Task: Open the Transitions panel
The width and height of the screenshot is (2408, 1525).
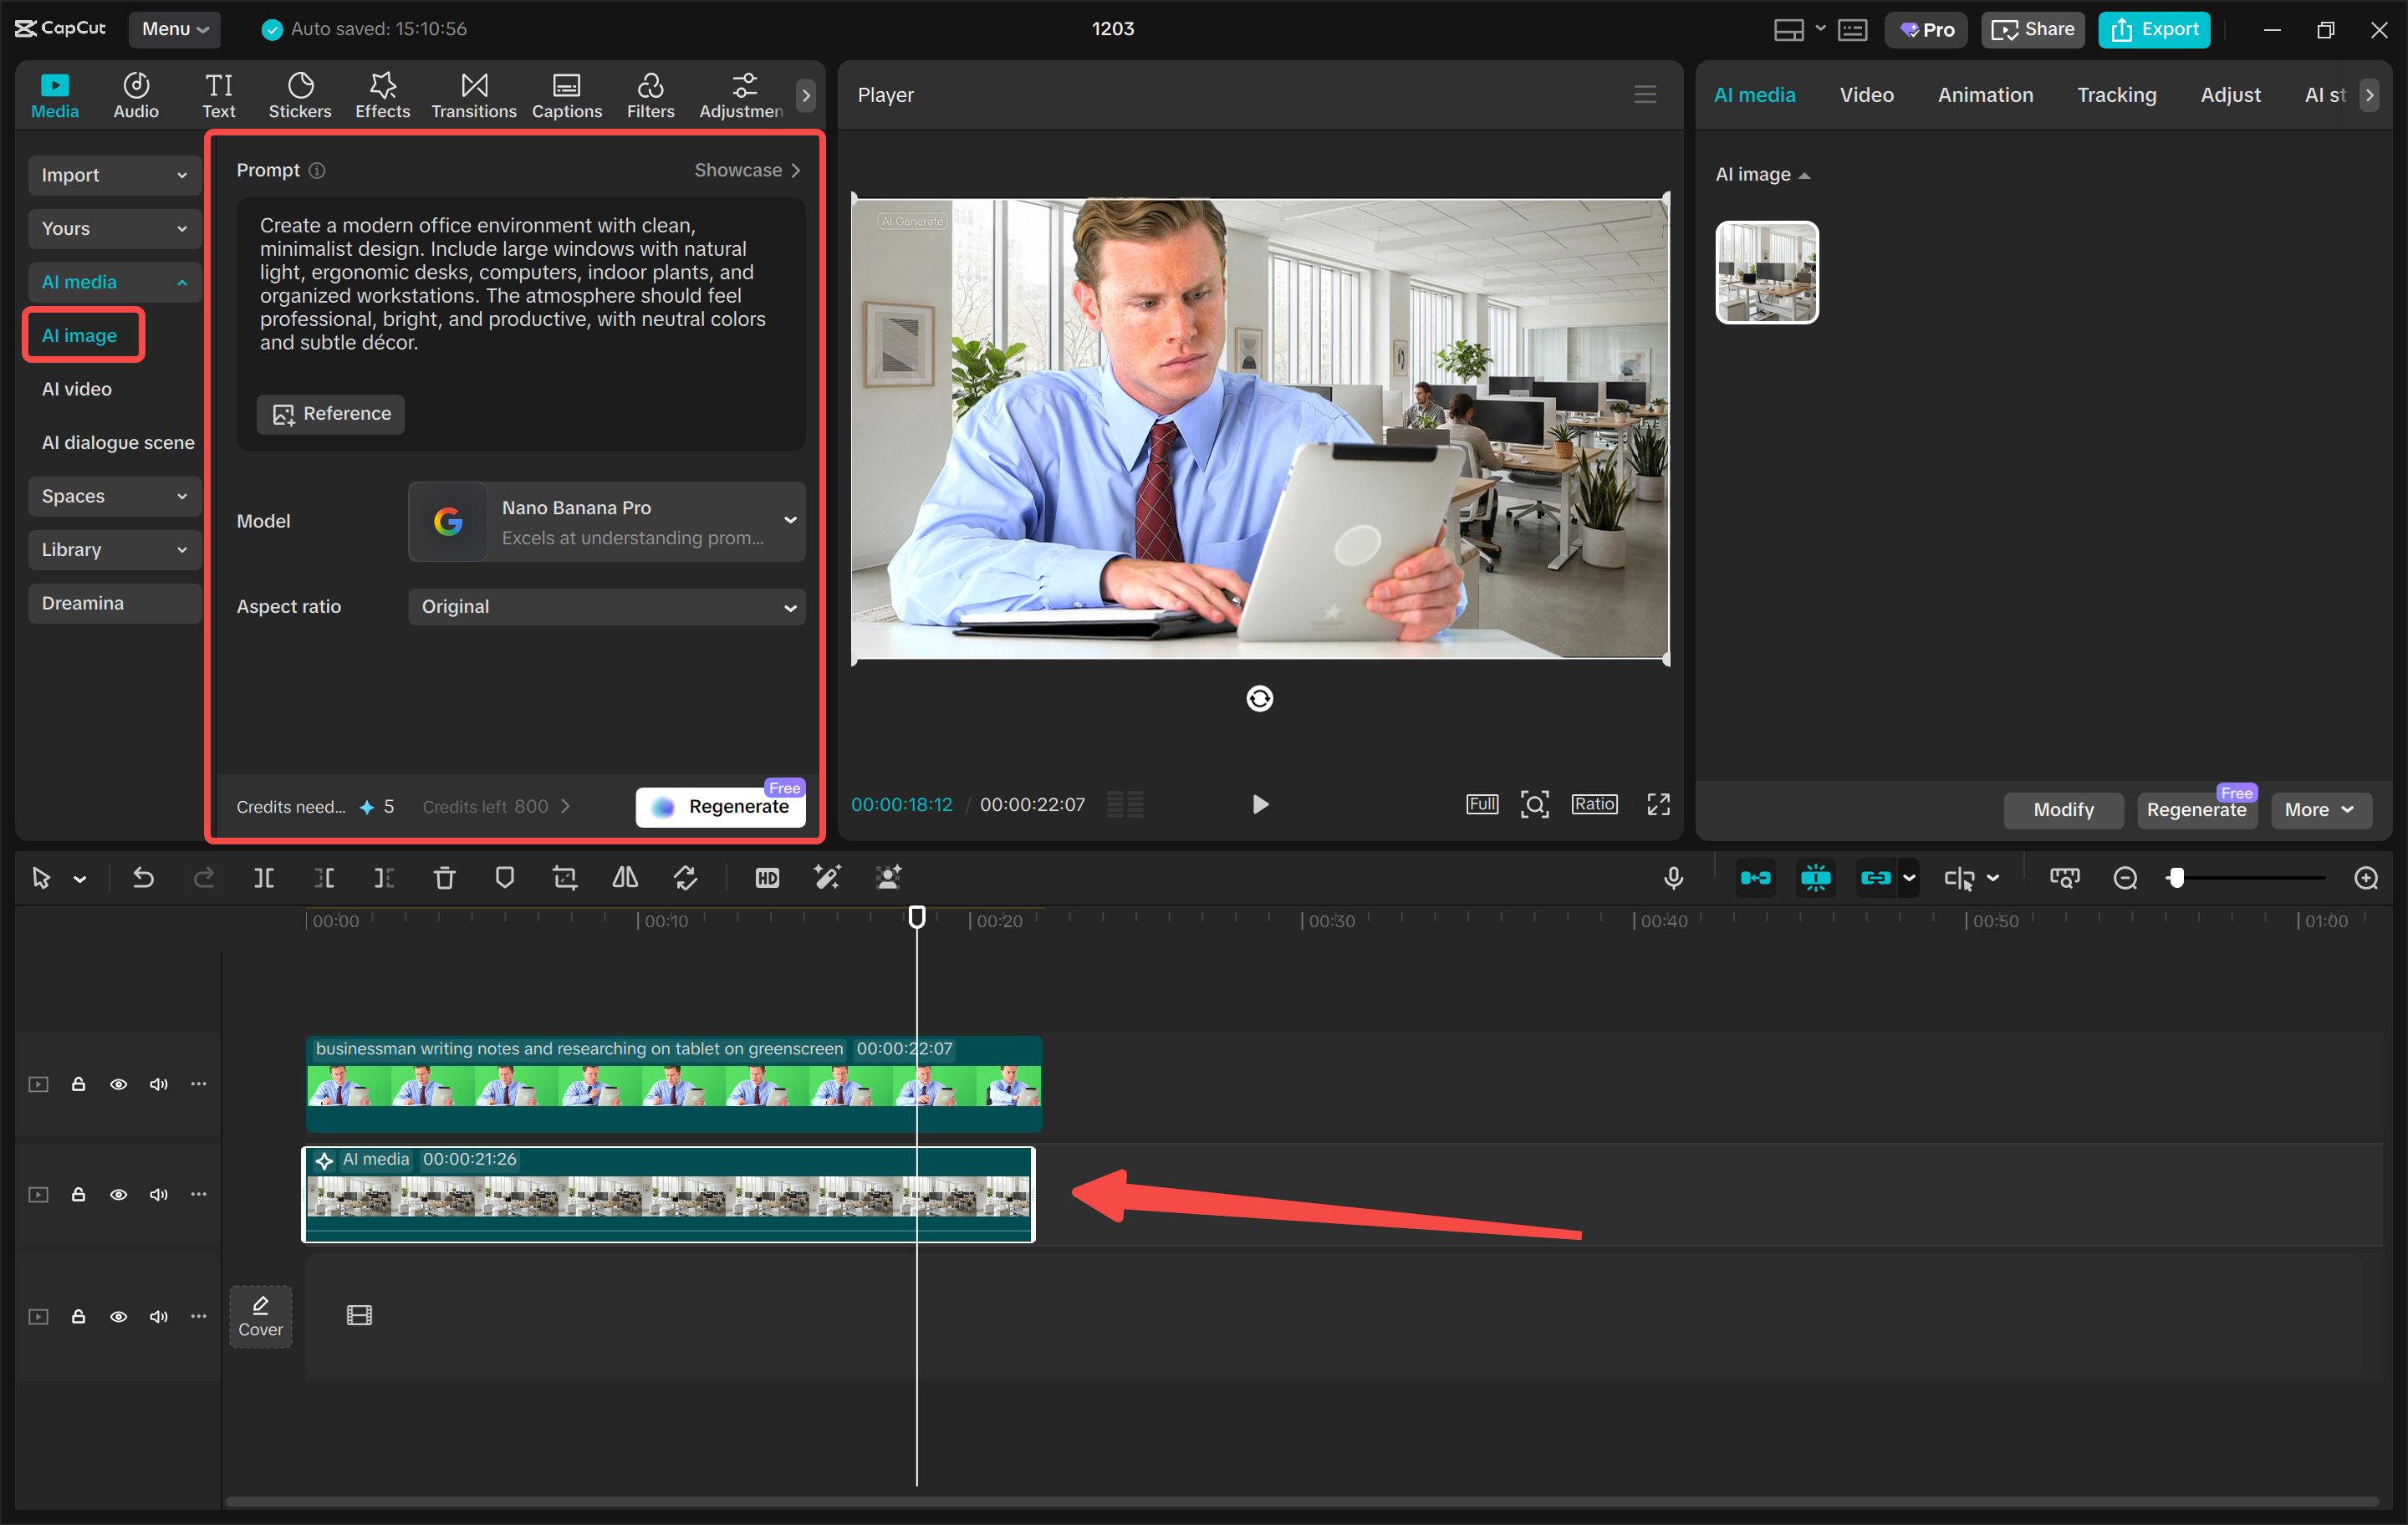Action: point(473,95)
